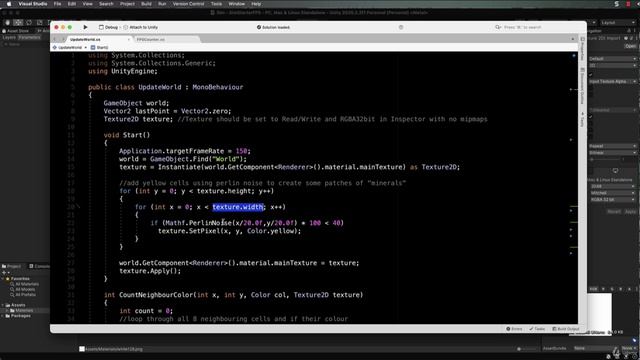Open the Search menu
This screenshot has height=360, width=640.
pos(106,4)
